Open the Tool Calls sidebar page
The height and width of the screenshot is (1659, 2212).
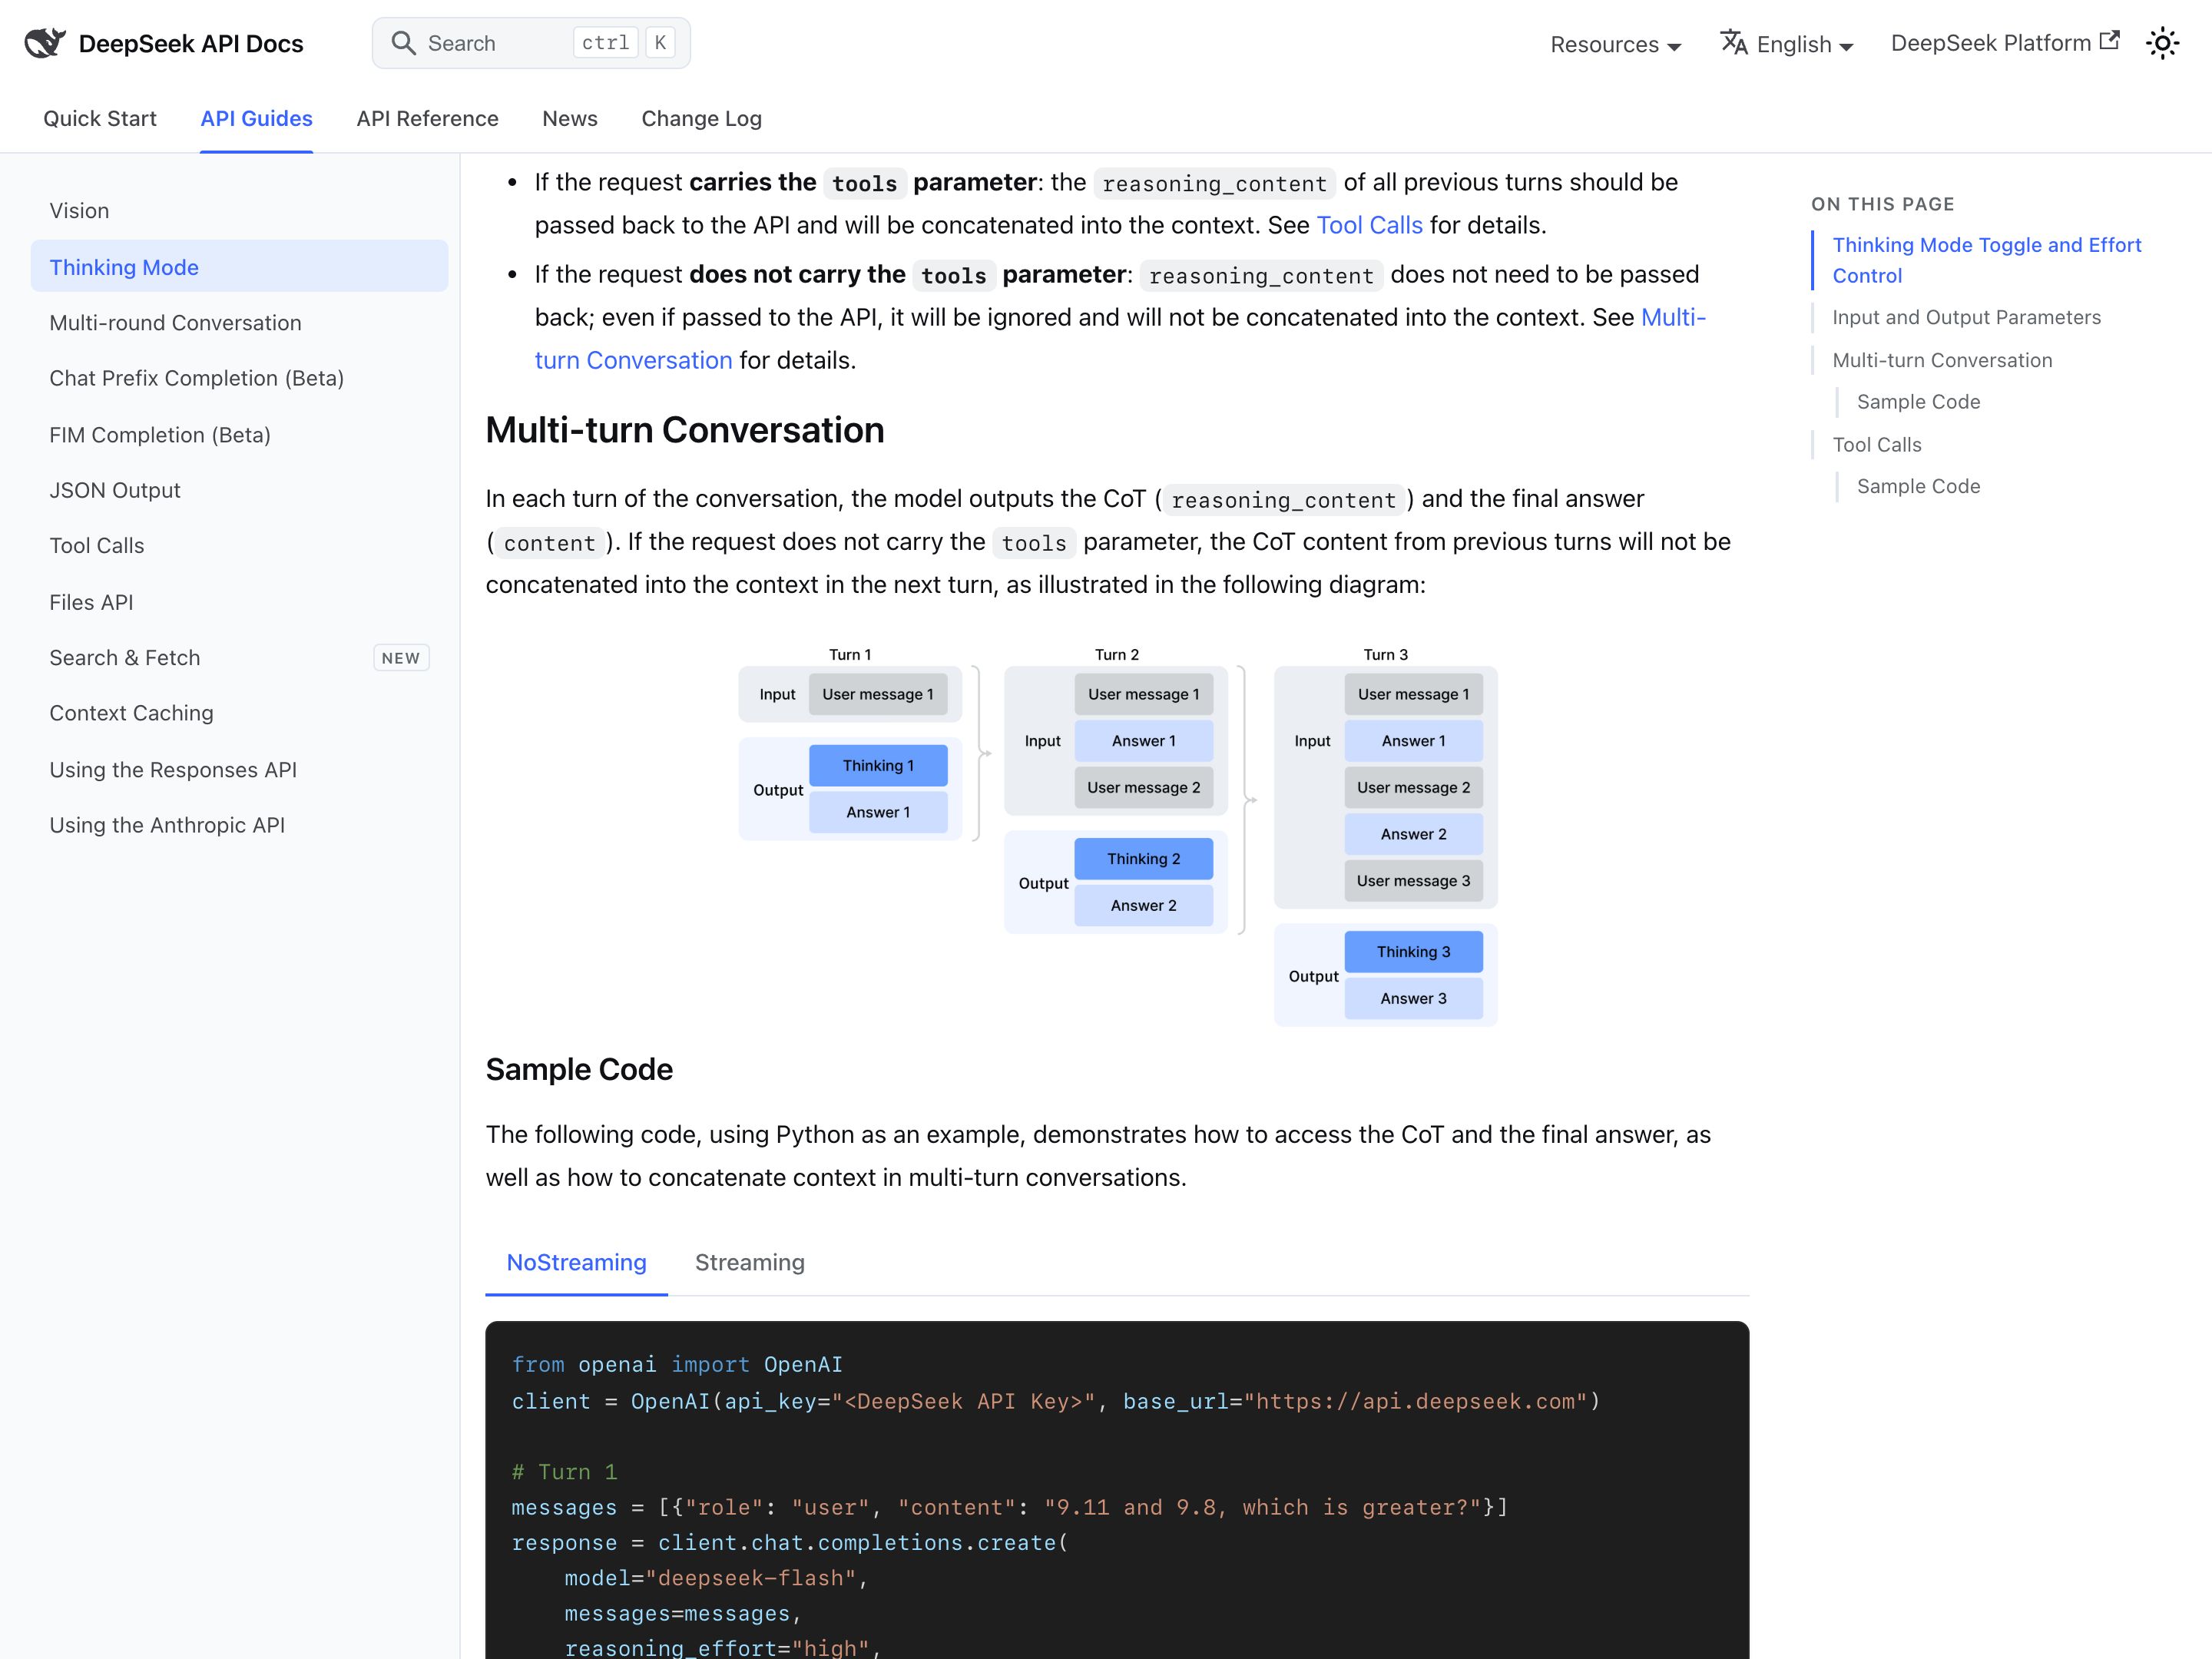[239, 546]
